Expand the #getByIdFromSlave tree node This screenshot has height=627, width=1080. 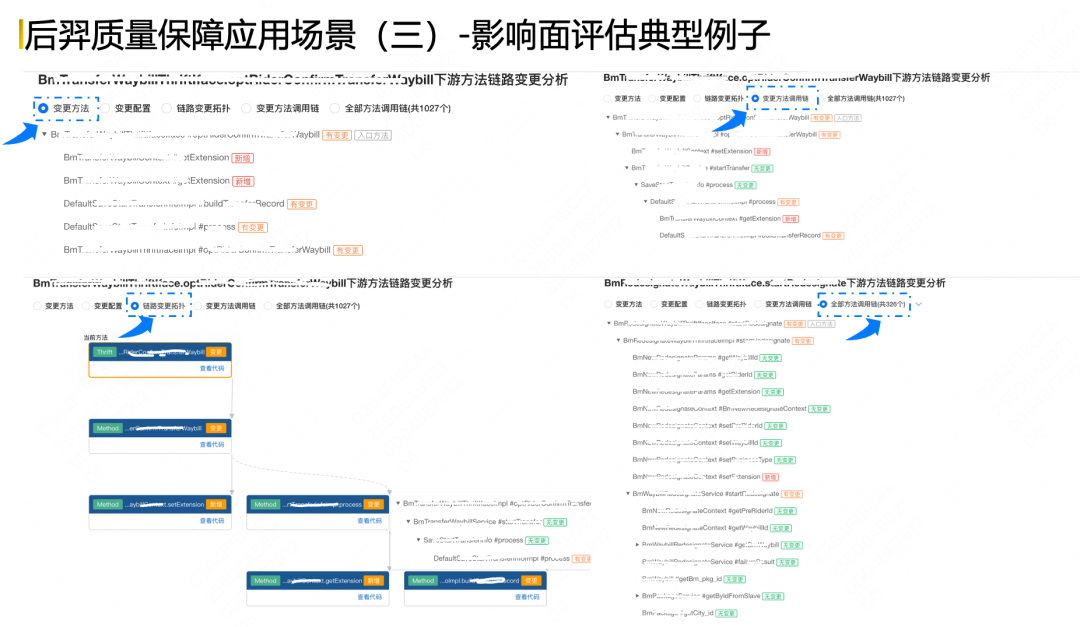pyautogui.click(x=637, y=596)
